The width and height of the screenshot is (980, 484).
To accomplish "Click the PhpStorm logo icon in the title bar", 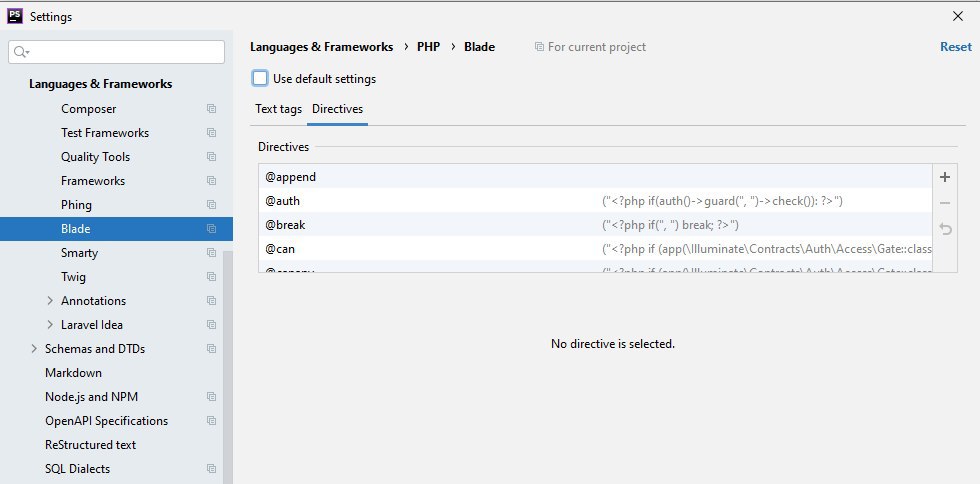I will [15, 16].
